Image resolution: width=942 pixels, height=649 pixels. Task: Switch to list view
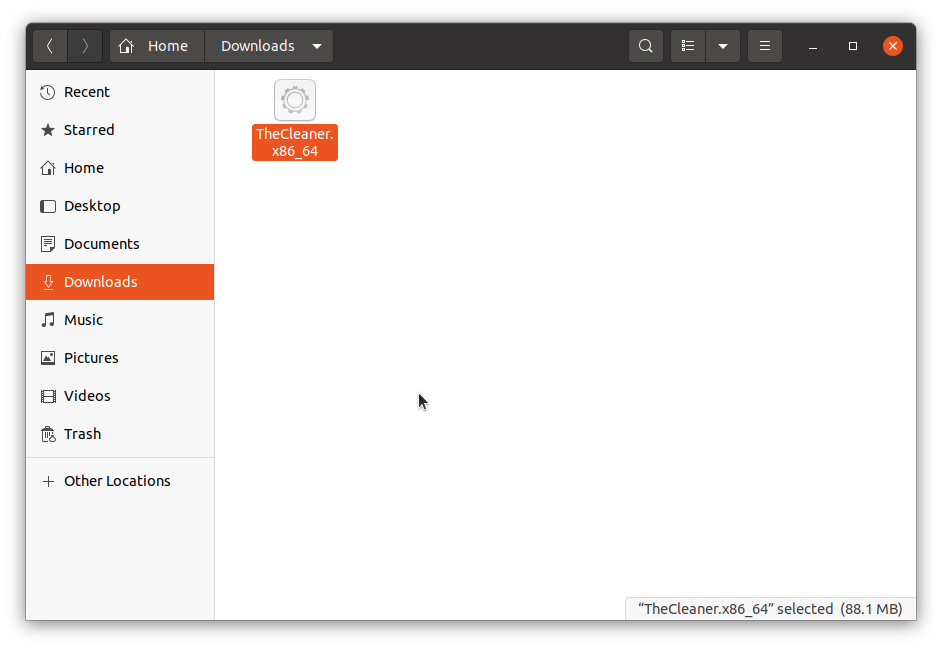688,46
